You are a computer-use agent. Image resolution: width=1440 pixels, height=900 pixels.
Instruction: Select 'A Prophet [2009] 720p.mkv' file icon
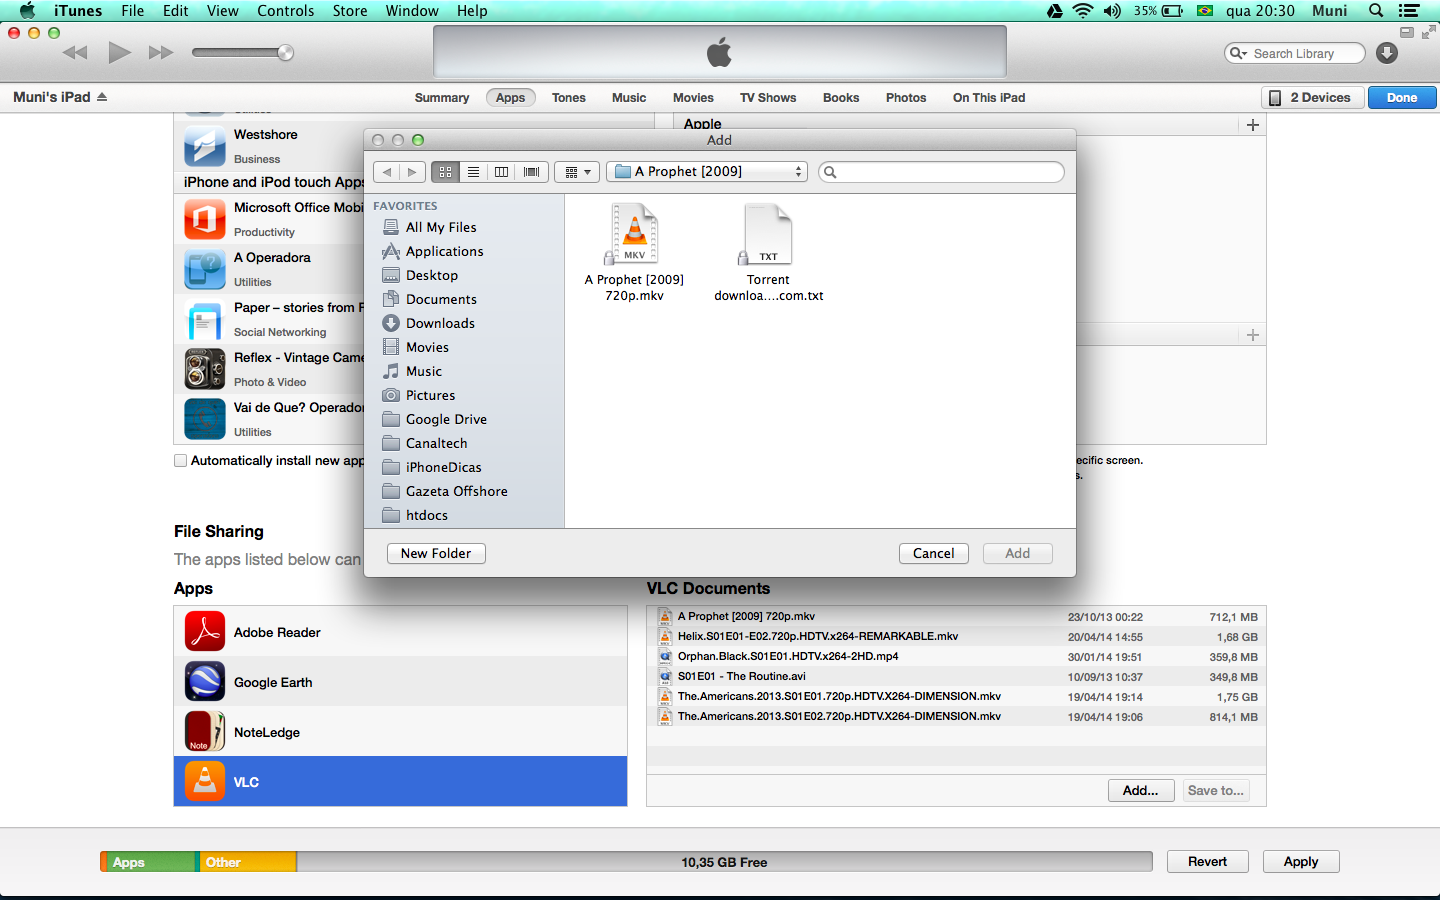pyautogui.click(x=635, y=234)
